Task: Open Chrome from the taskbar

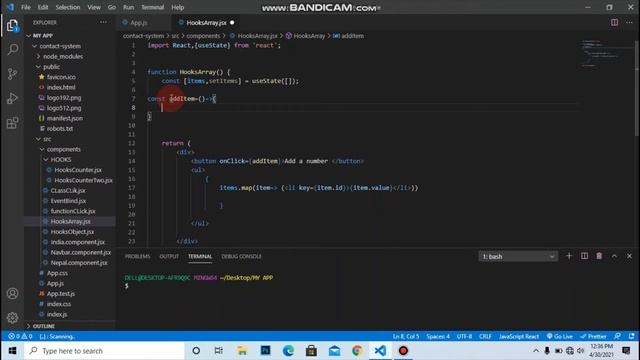Action: [x=357, y=351]
